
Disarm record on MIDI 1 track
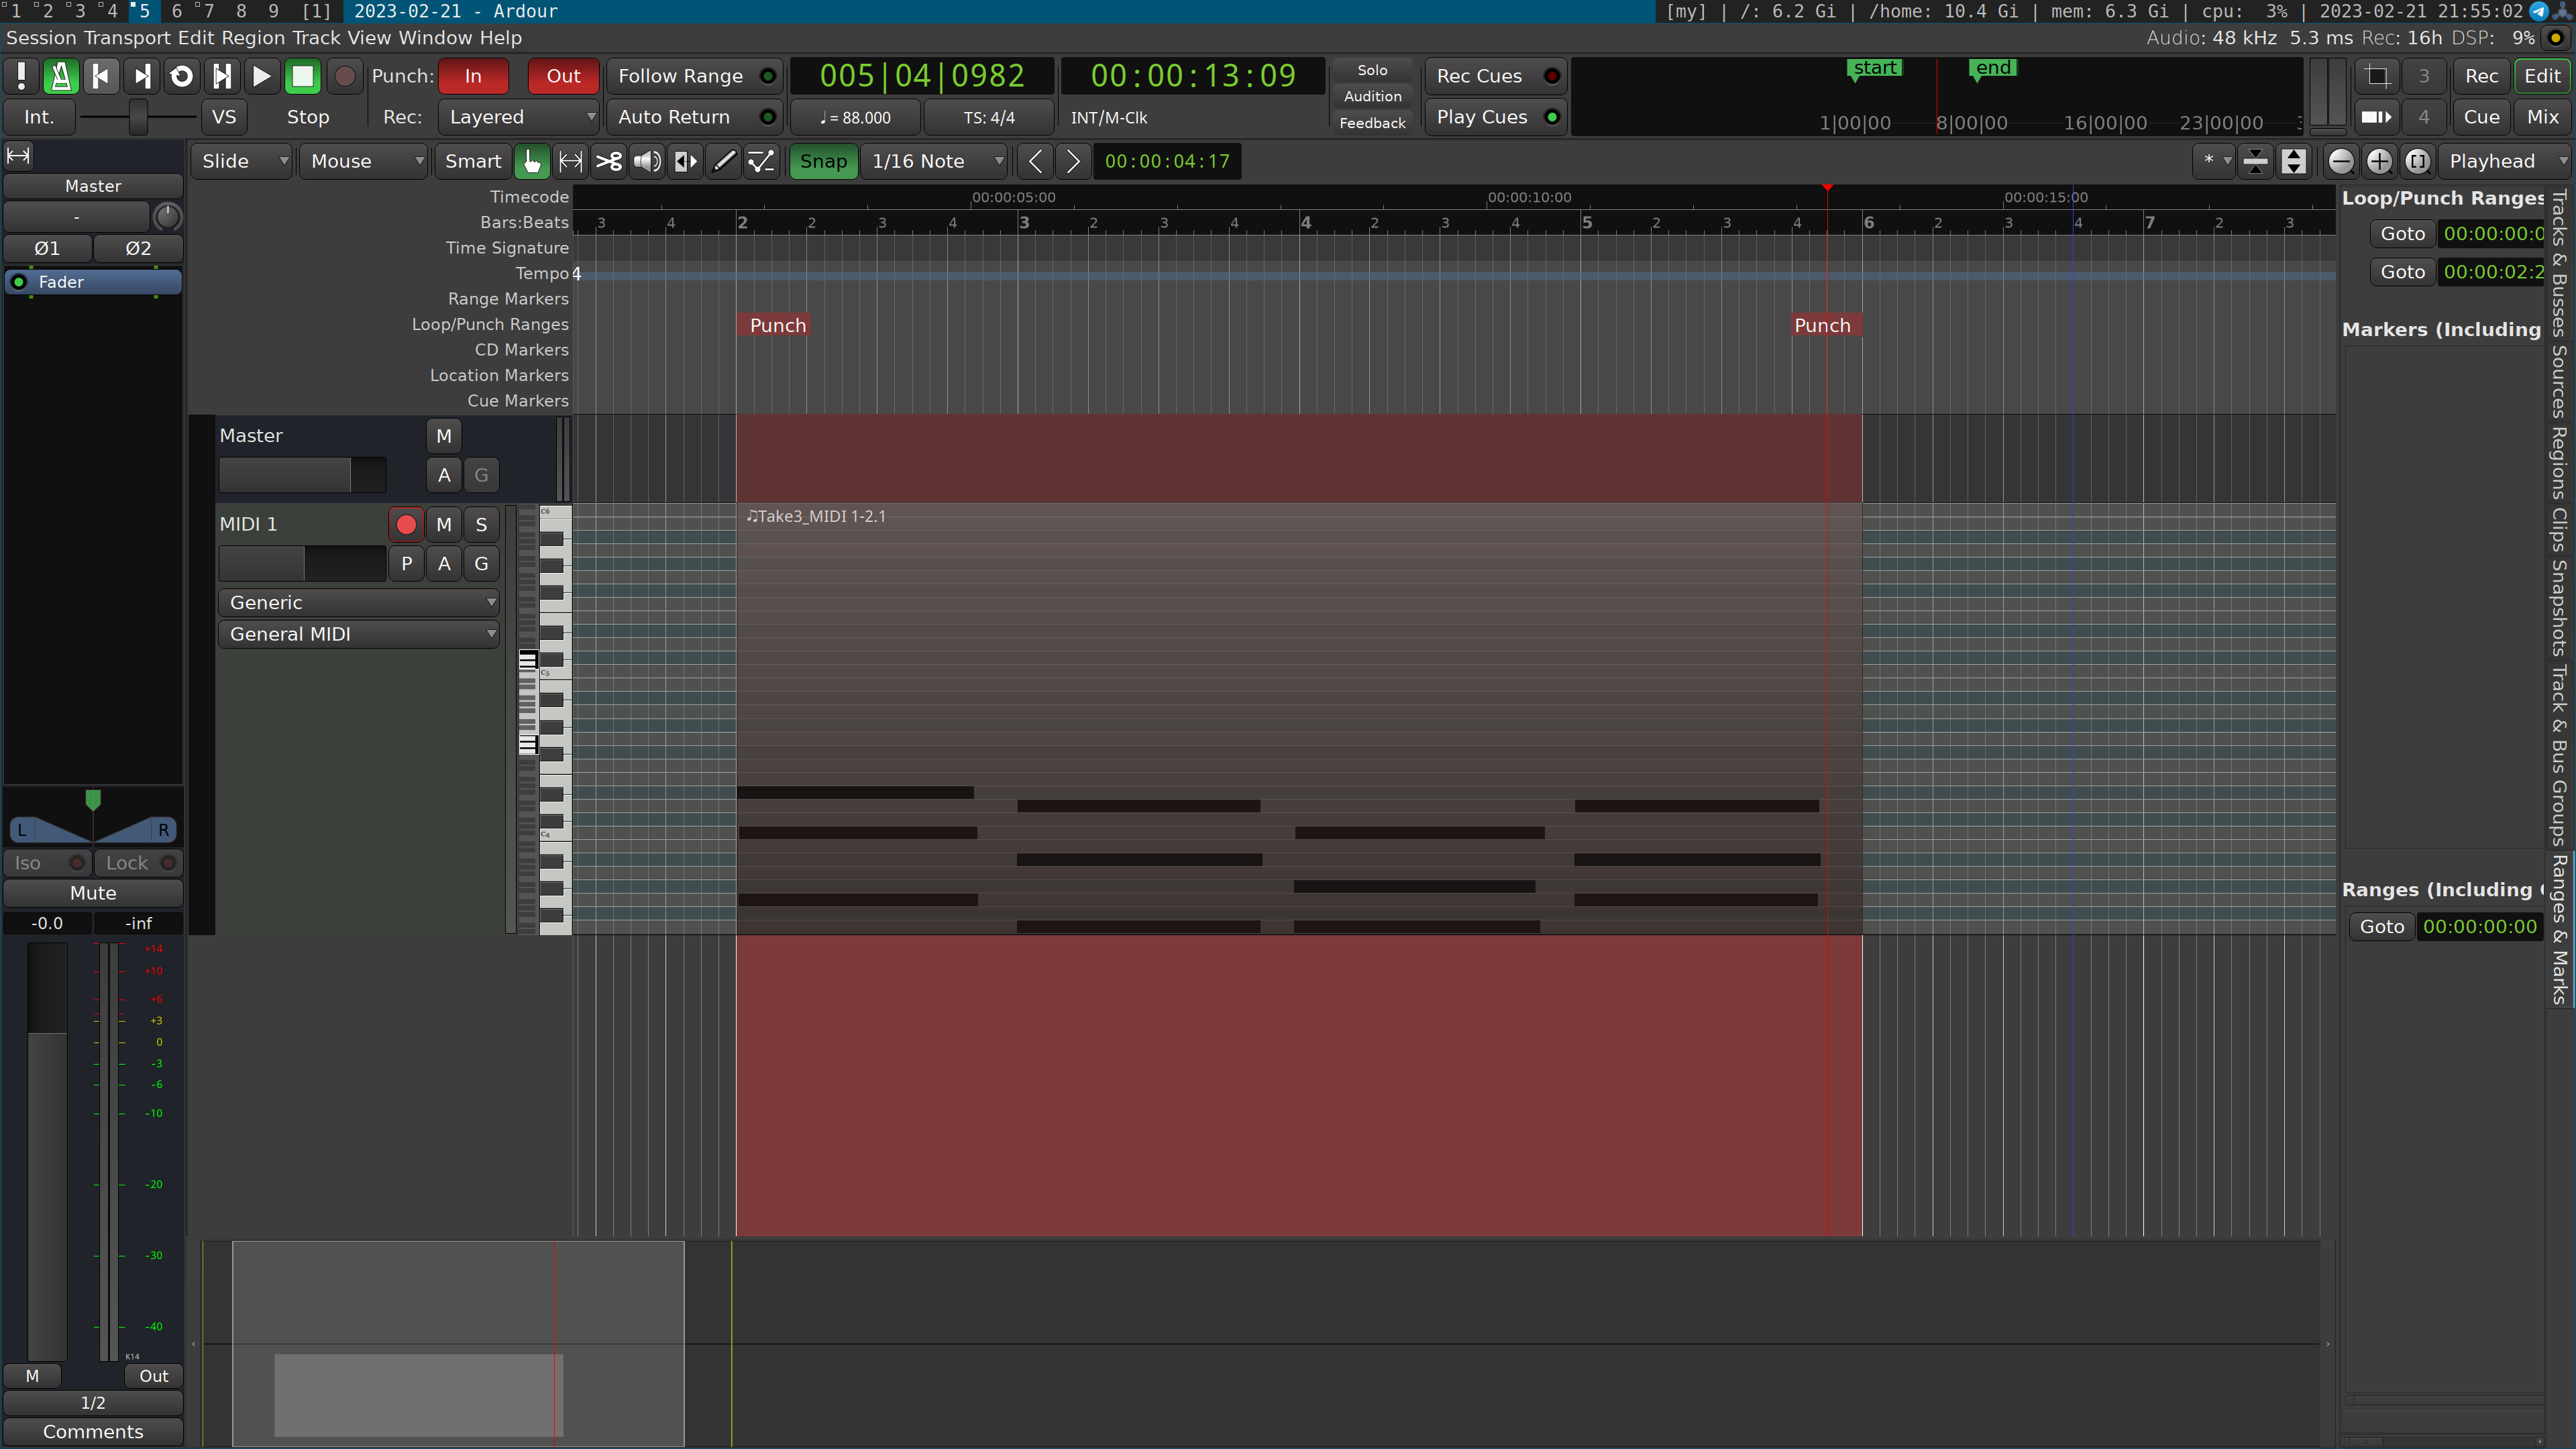pyautogui.click(x=406, y=524)
